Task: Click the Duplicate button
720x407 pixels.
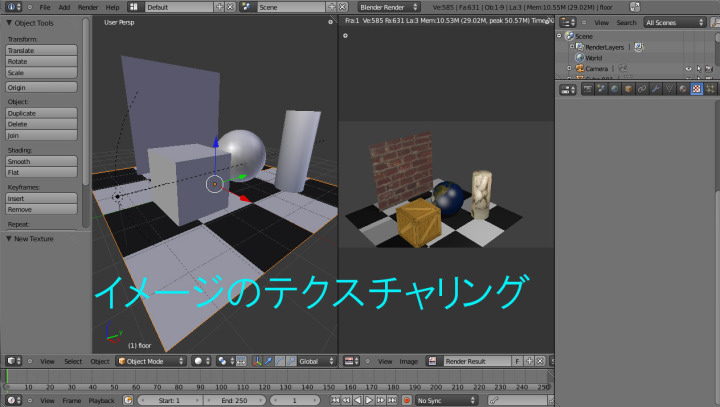Action: coord(41,113)
